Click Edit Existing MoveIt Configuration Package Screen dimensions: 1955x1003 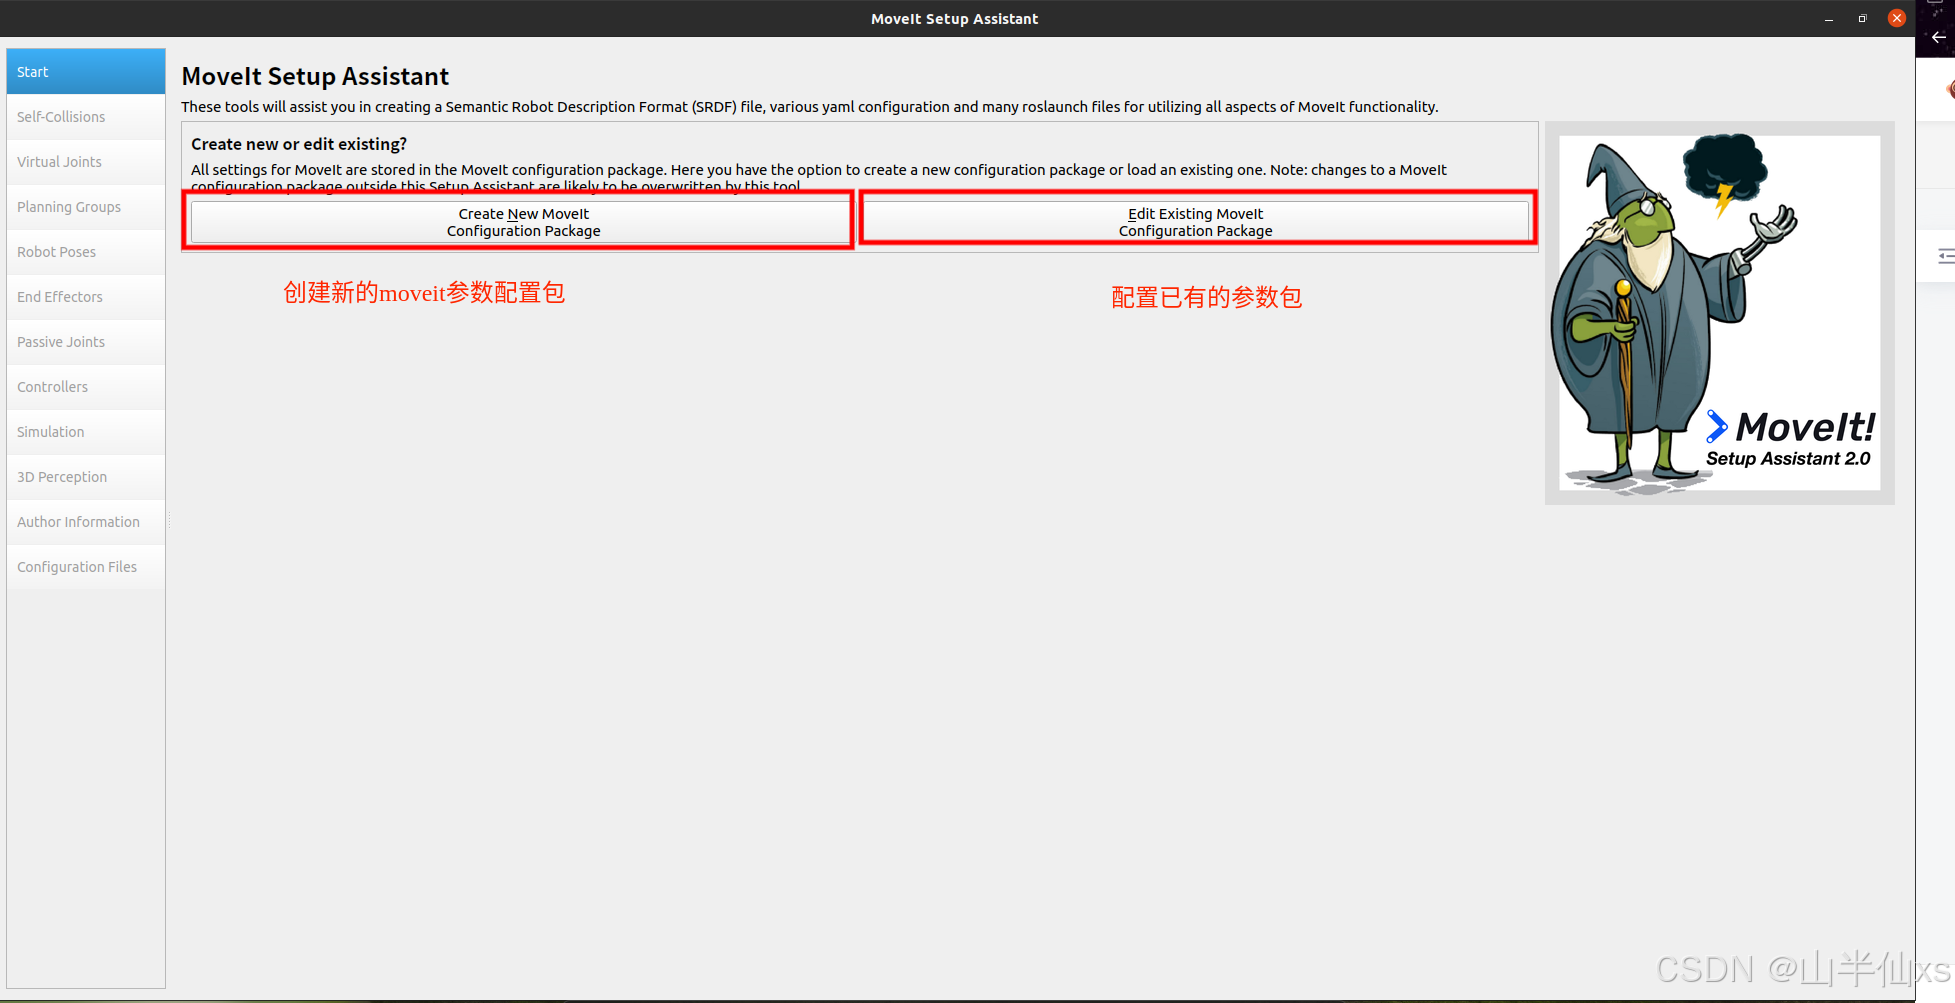pyautogui.click(x=1196, y=222)
